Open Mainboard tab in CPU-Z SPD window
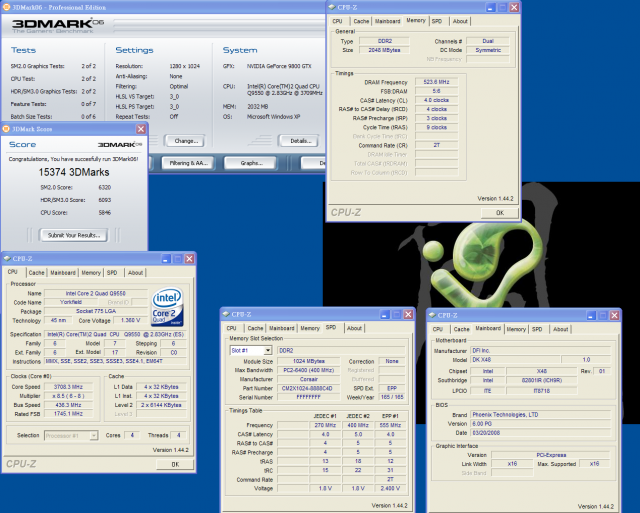The image size is (640, 513). click(282, 328)
